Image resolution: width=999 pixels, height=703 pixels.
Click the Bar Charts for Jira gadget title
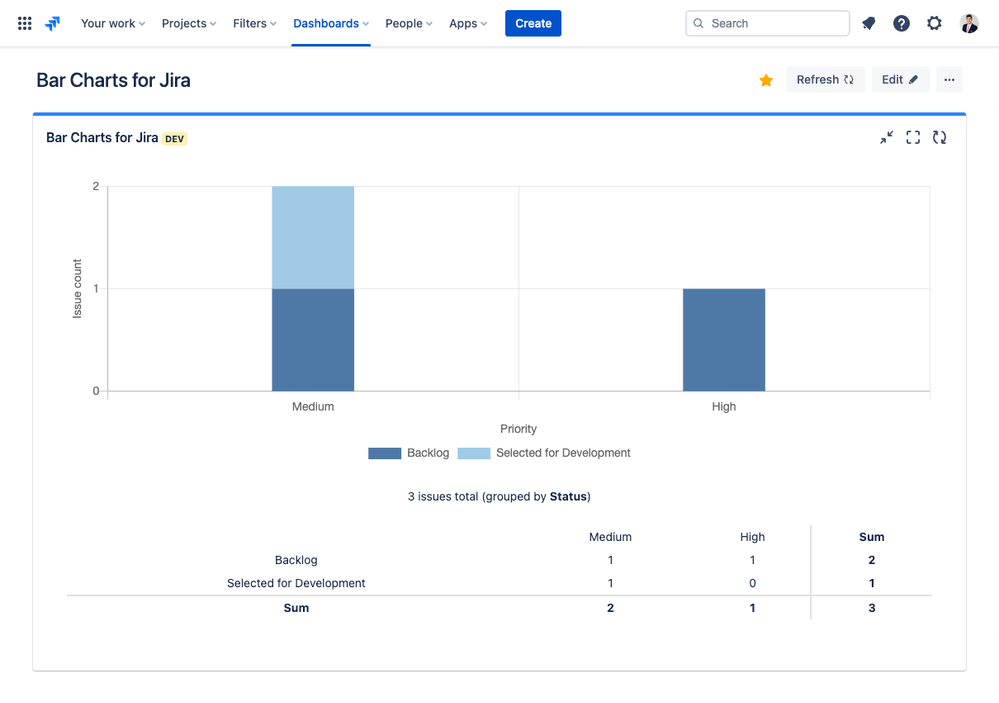pyautogui.click(x=102, y=138)
